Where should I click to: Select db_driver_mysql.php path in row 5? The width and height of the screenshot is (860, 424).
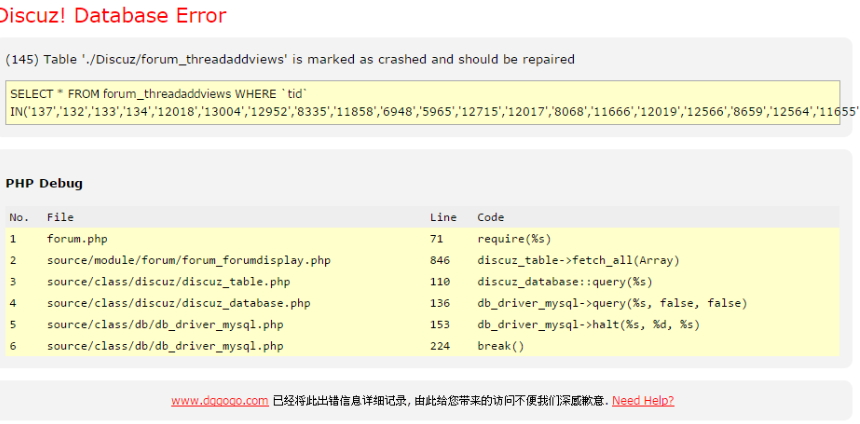click(165, 325)
